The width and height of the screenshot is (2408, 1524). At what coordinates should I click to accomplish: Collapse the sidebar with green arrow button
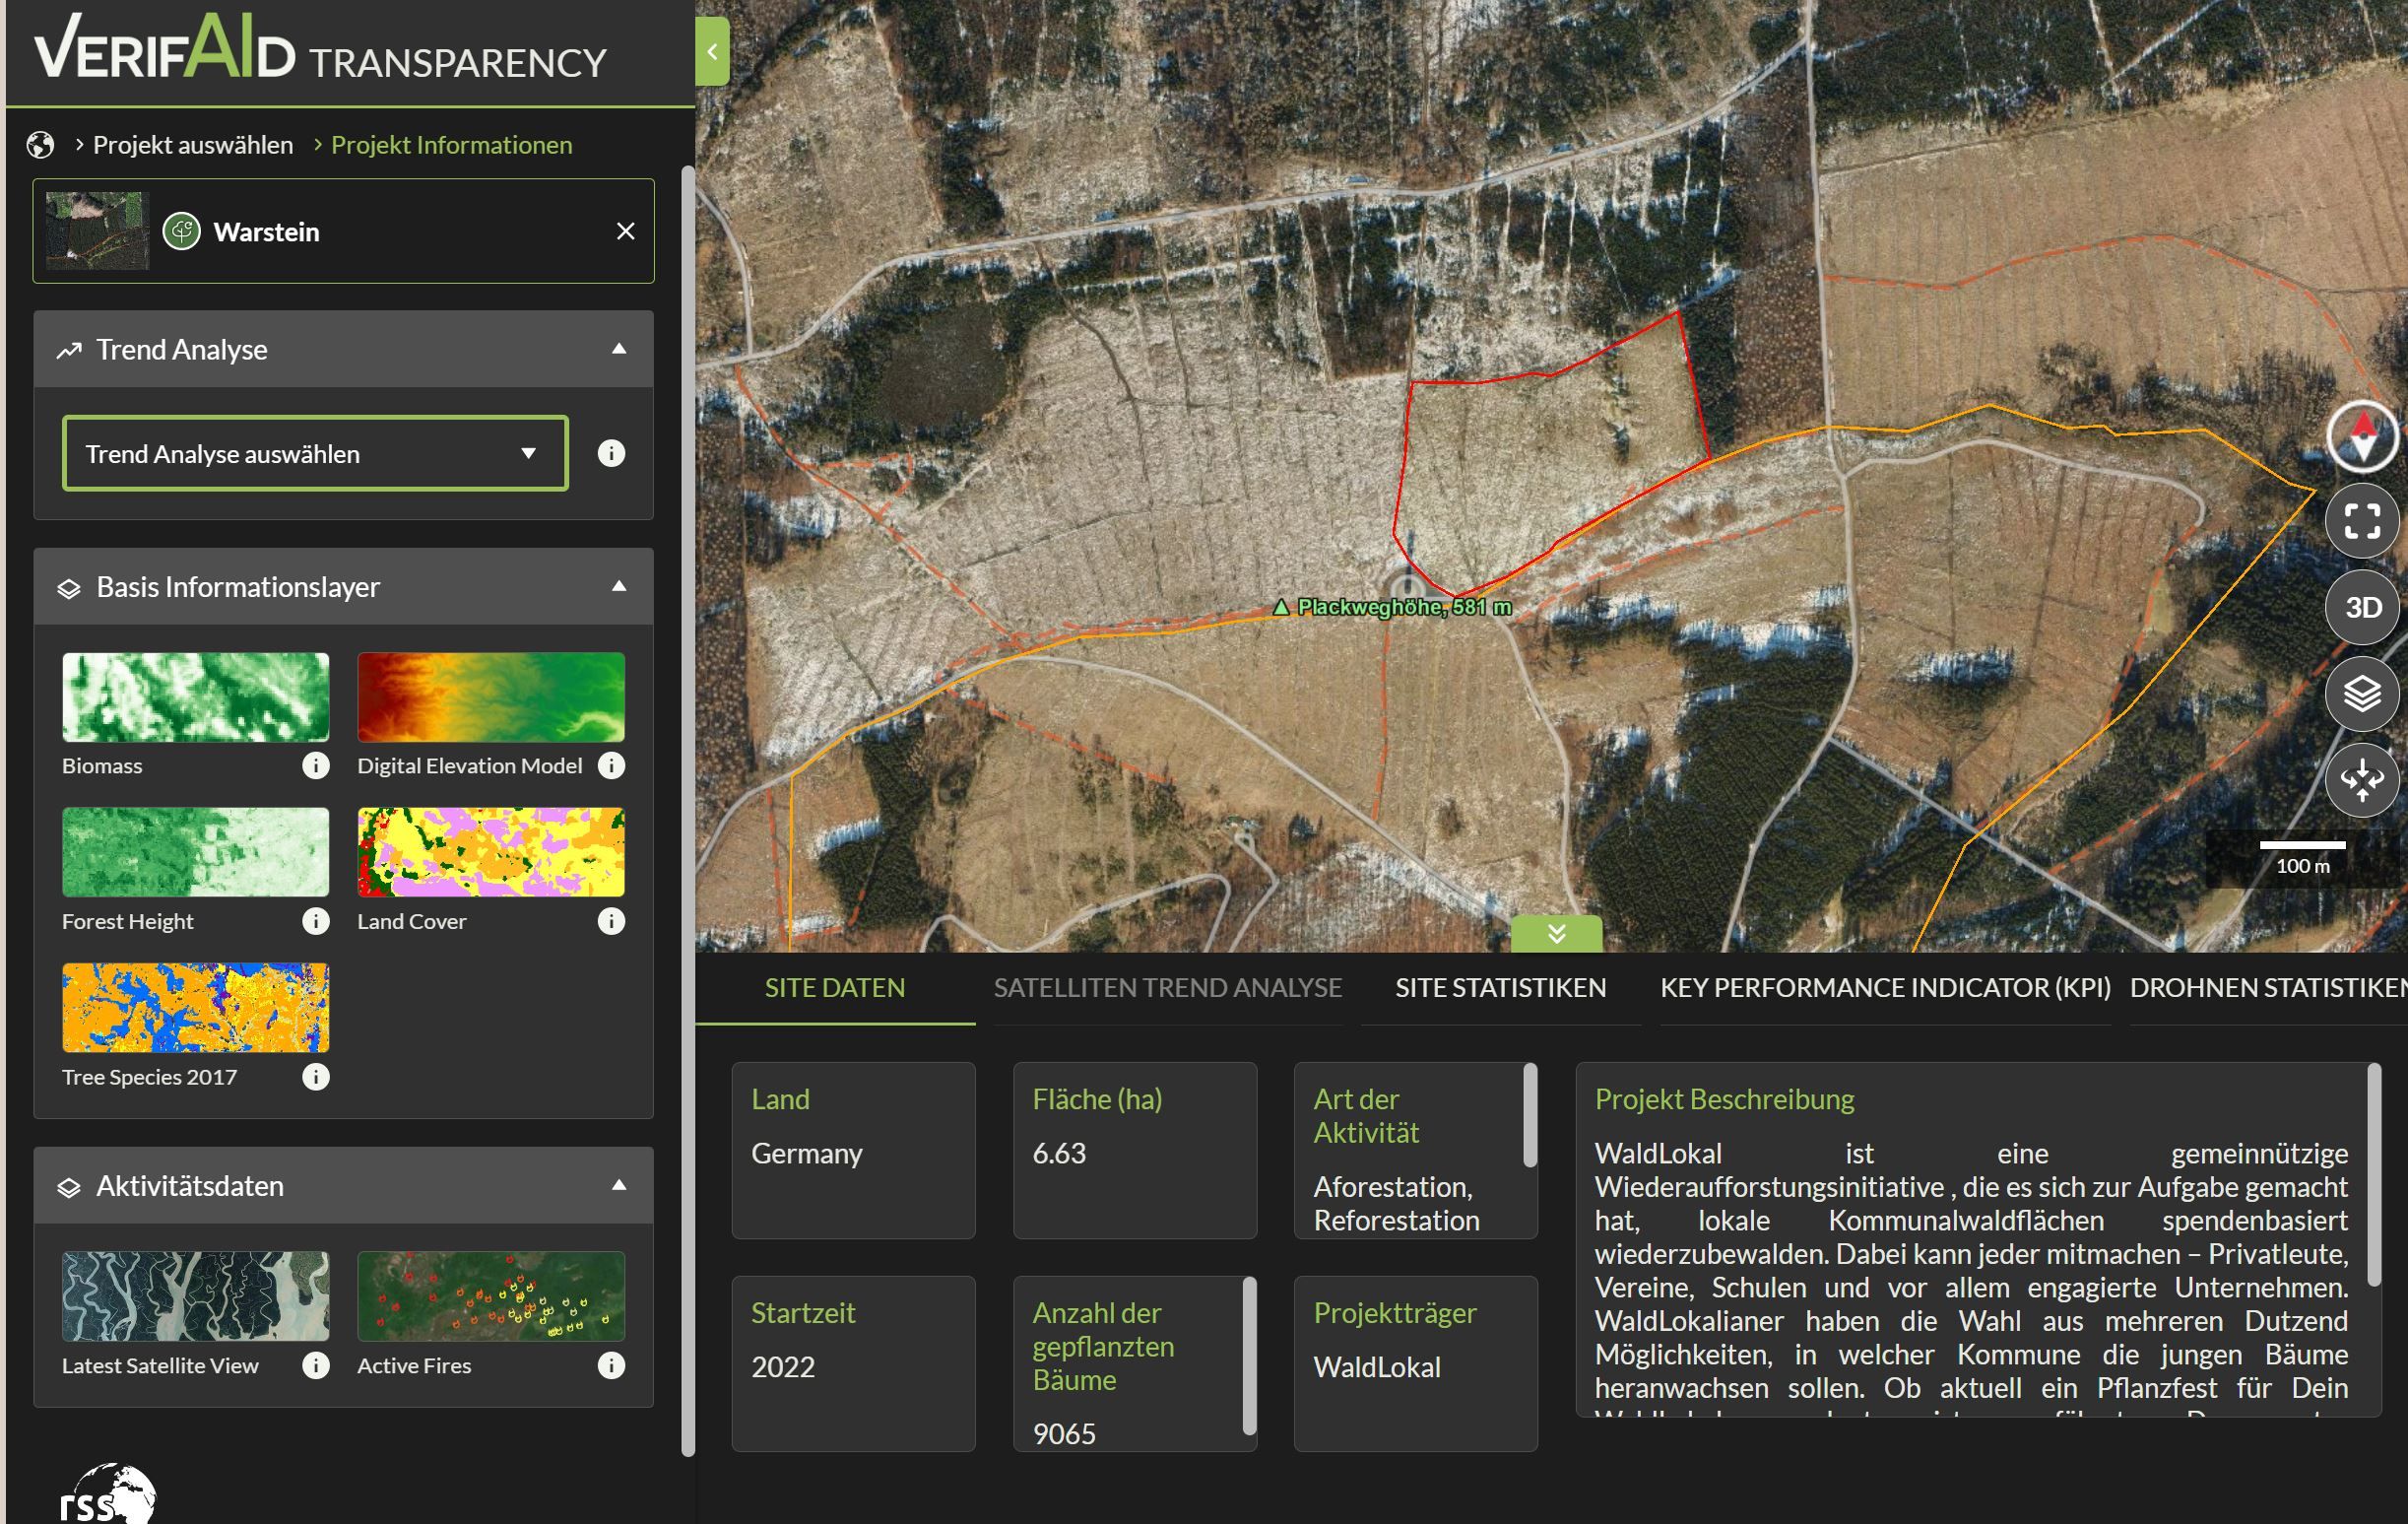tap(712, 52)
